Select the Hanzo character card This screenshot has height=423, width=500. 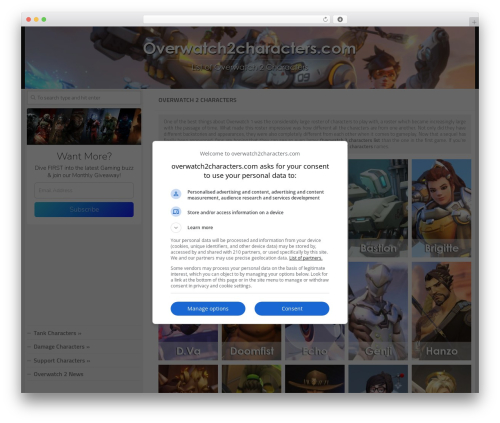point(441,311)
